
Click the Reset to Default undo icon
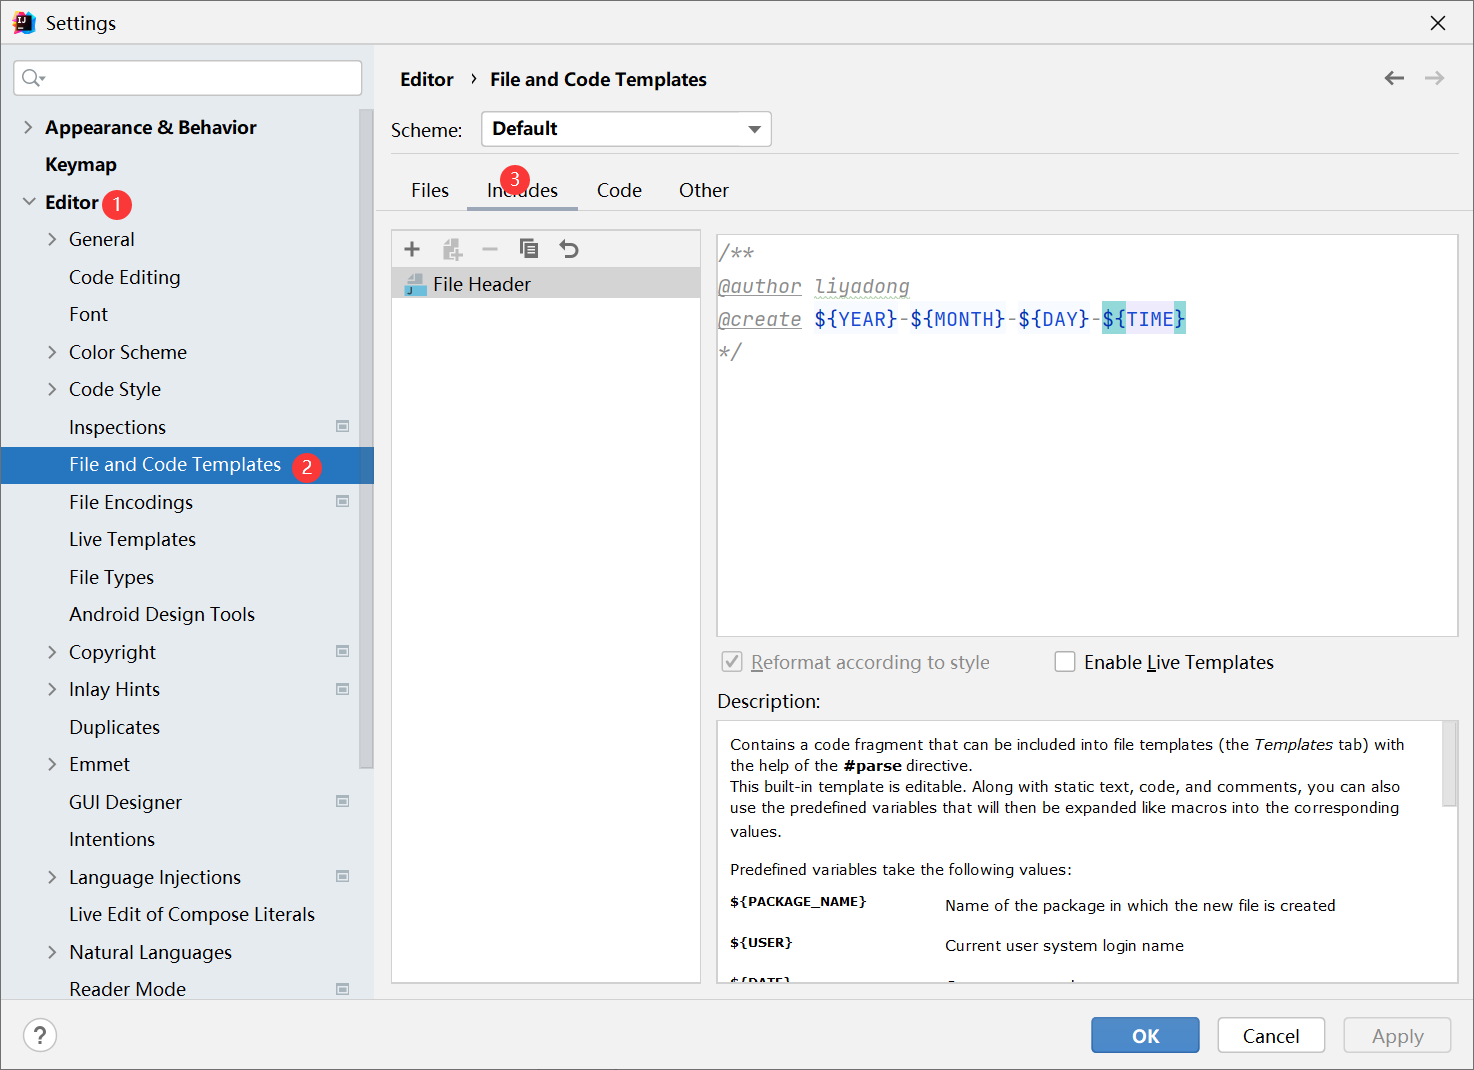coord(569,249)
